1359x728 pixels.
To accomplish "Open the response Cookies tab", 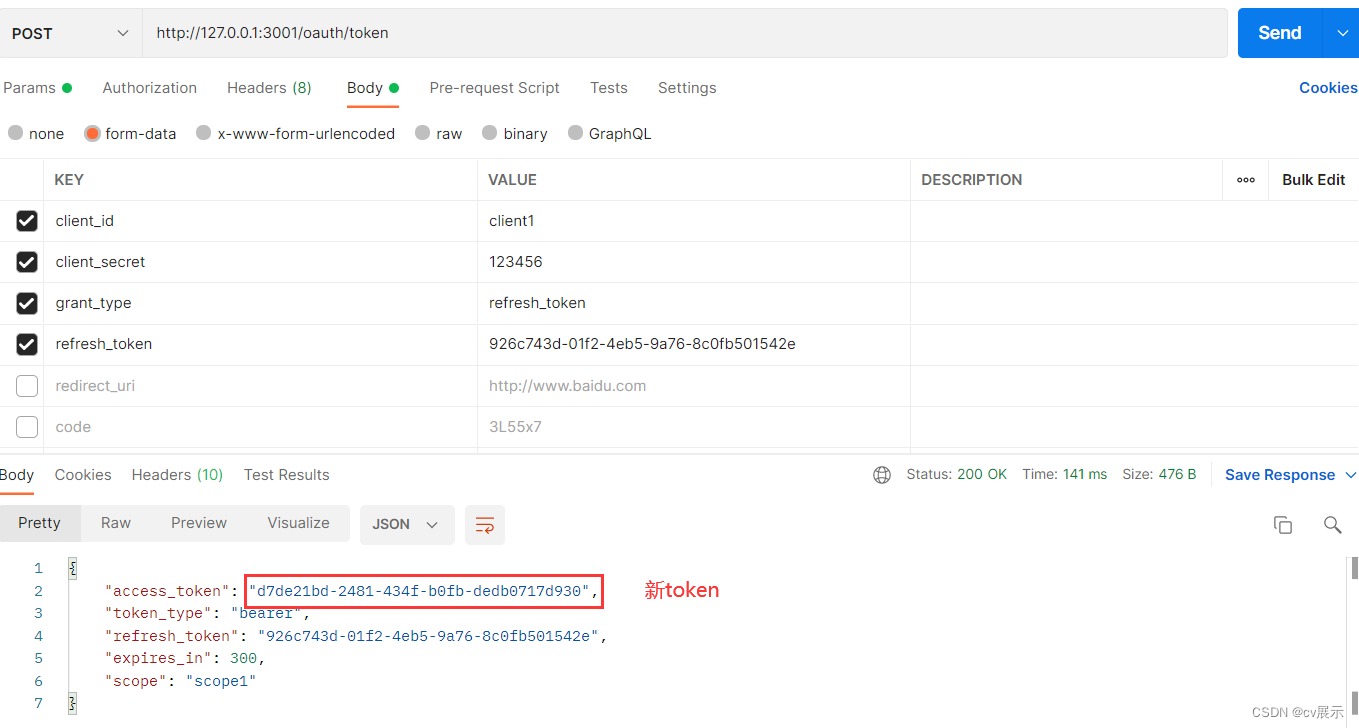I will coord(83,475).
